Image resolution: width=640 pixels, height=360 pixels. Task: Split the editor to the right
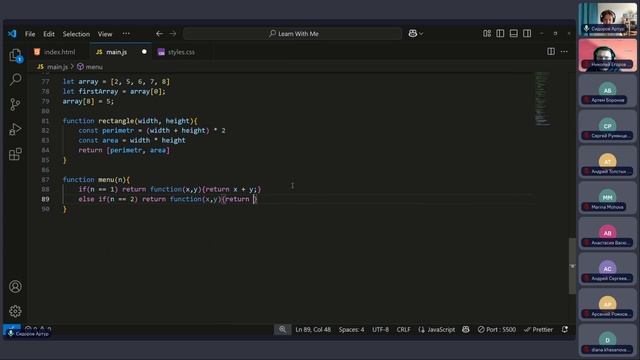click(x=551, y=51)
